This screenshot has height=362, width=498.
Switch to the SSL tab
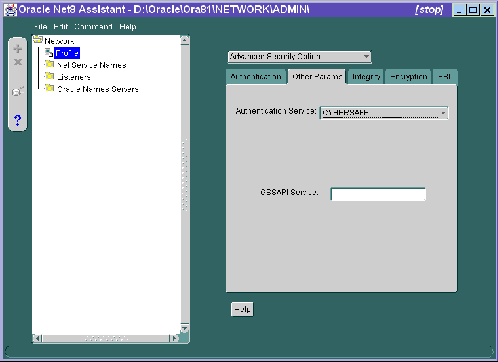click(x=445, y=77)
